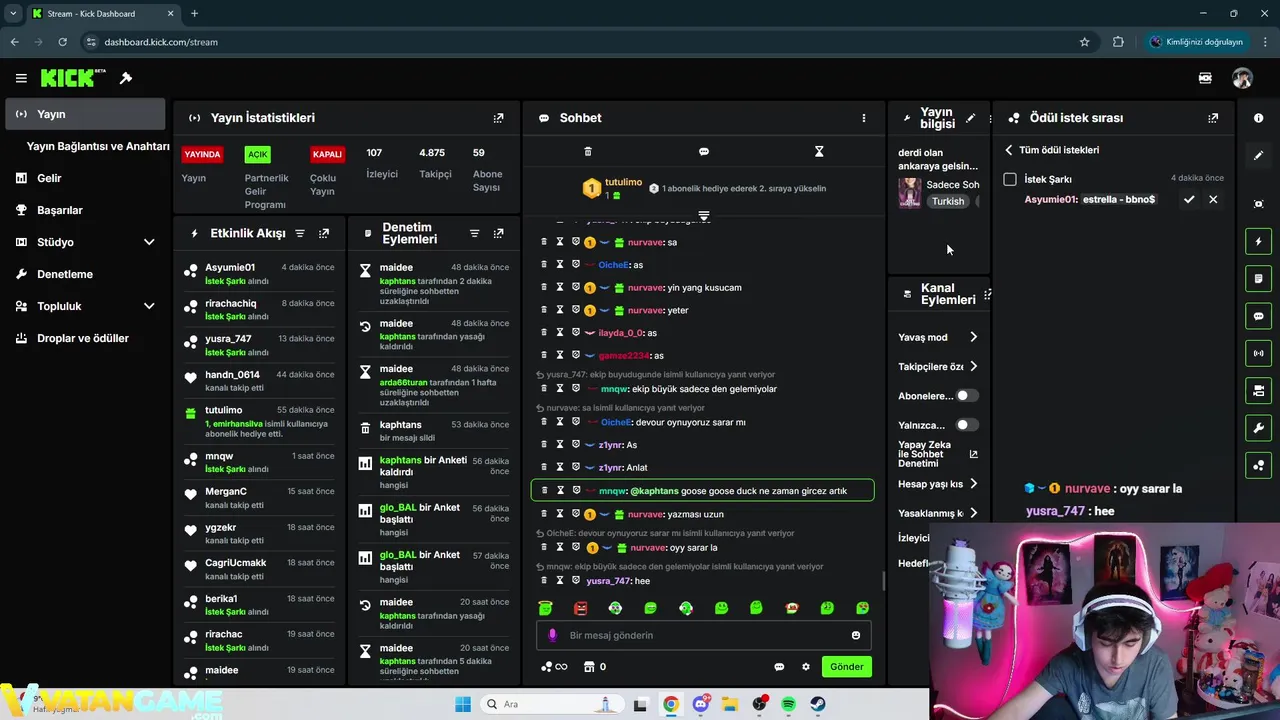The image size is (1280, 720).
Task: Open Yayın in the left sidebar
Action: [x=85, y=114]
